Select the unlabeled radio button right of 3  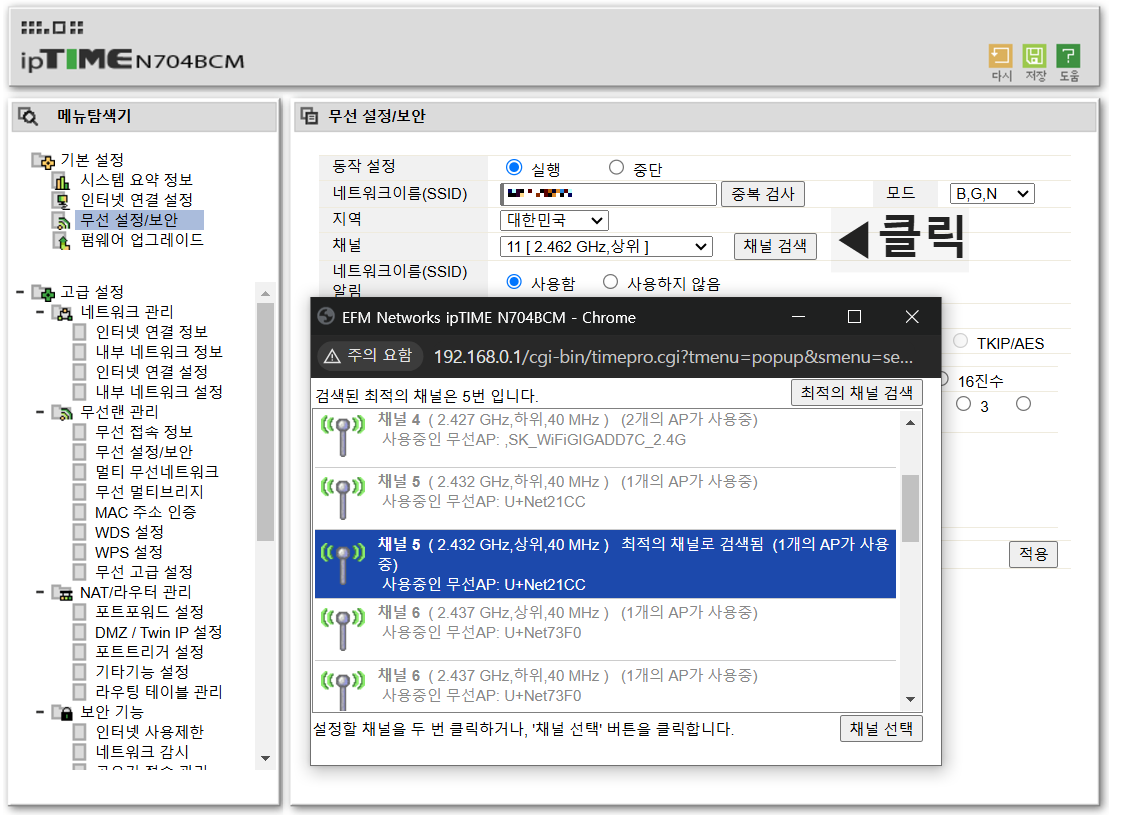coord(1024,404)
